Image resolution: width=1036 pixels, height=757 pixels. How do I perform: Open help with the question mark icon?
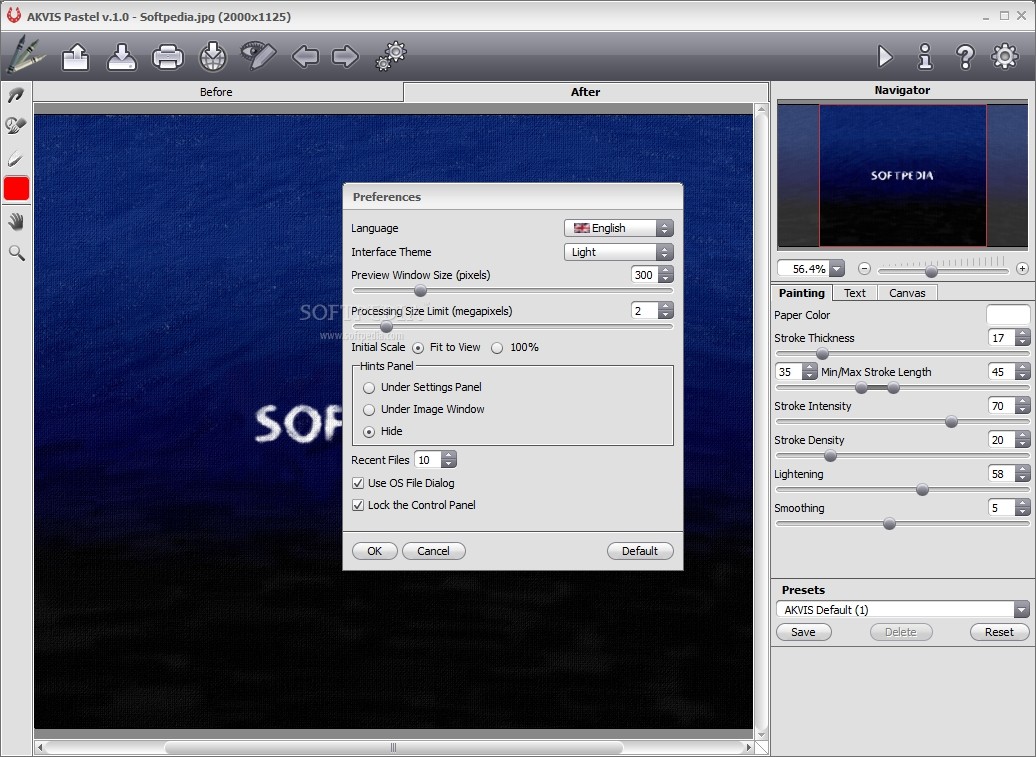pos(965,57)
